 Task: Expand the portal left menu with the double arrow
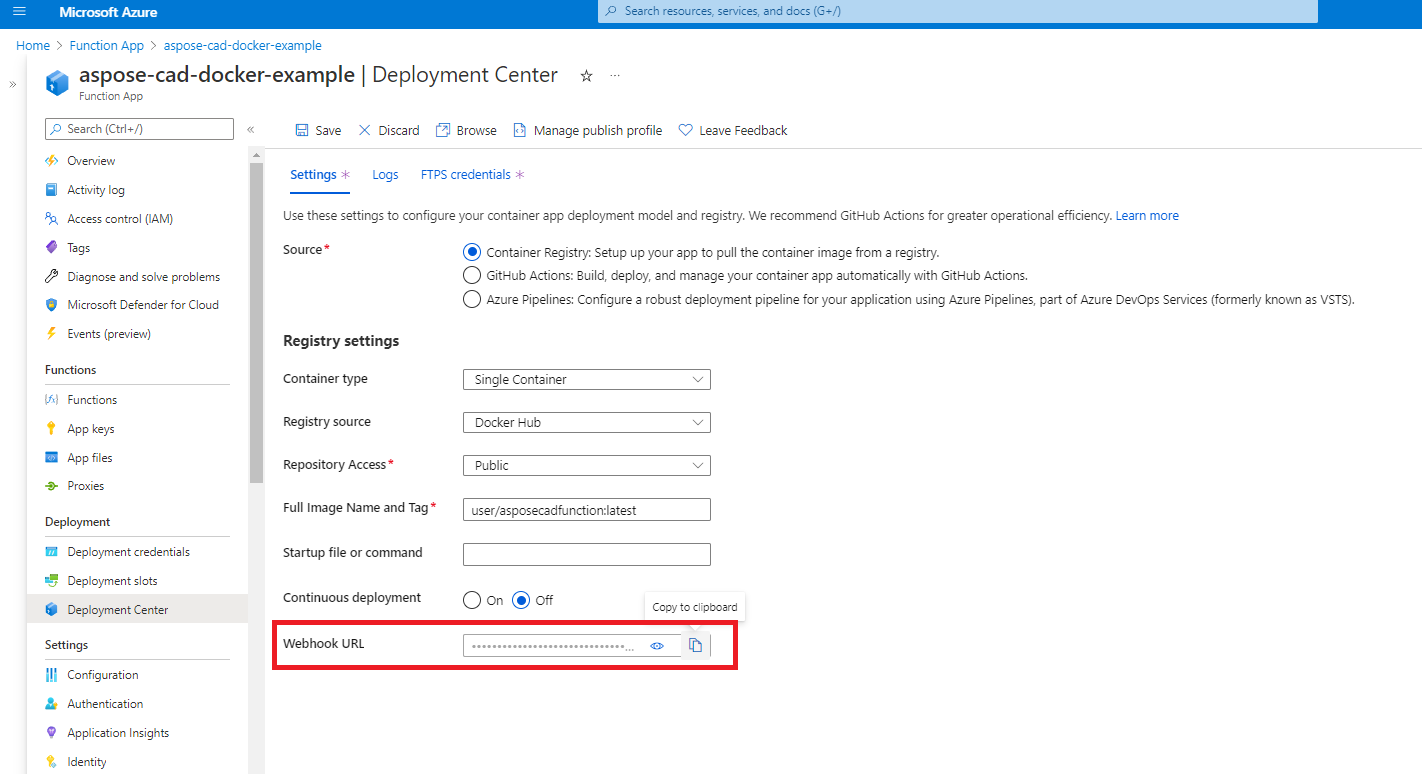[12, 84]
